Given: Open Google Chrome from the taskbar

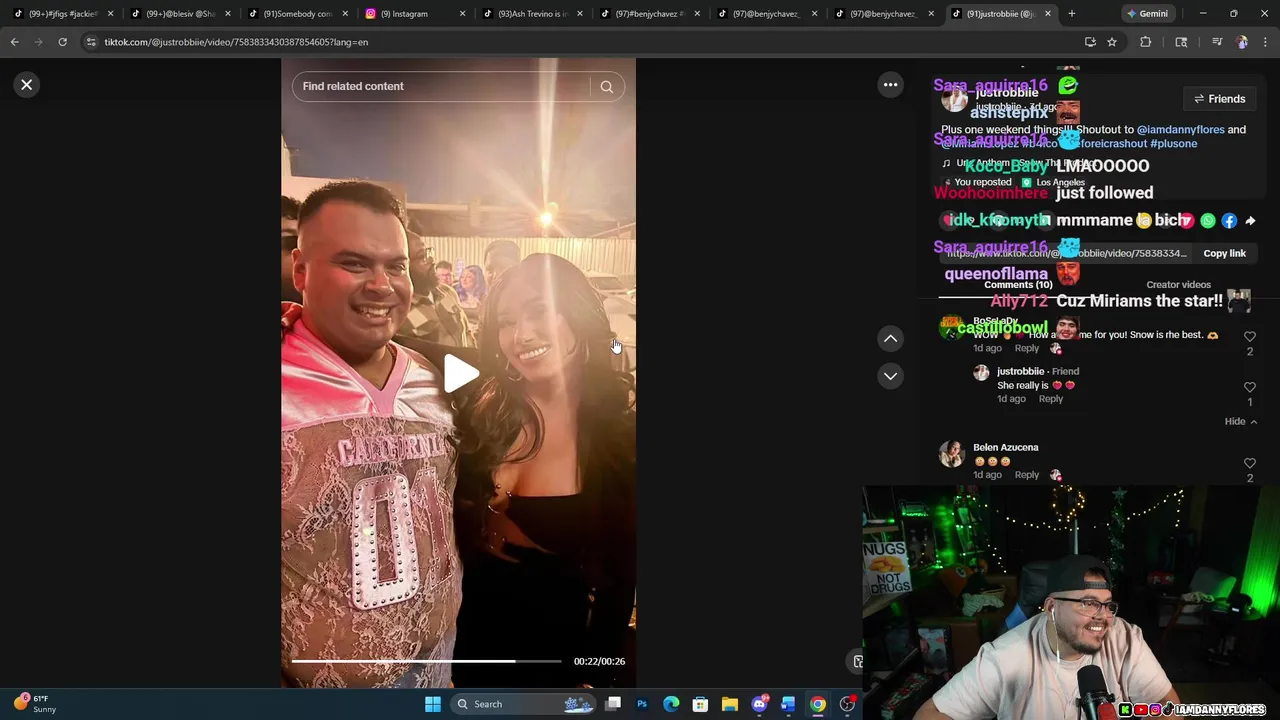Looking at the screenshot, I should coord(818,704).
